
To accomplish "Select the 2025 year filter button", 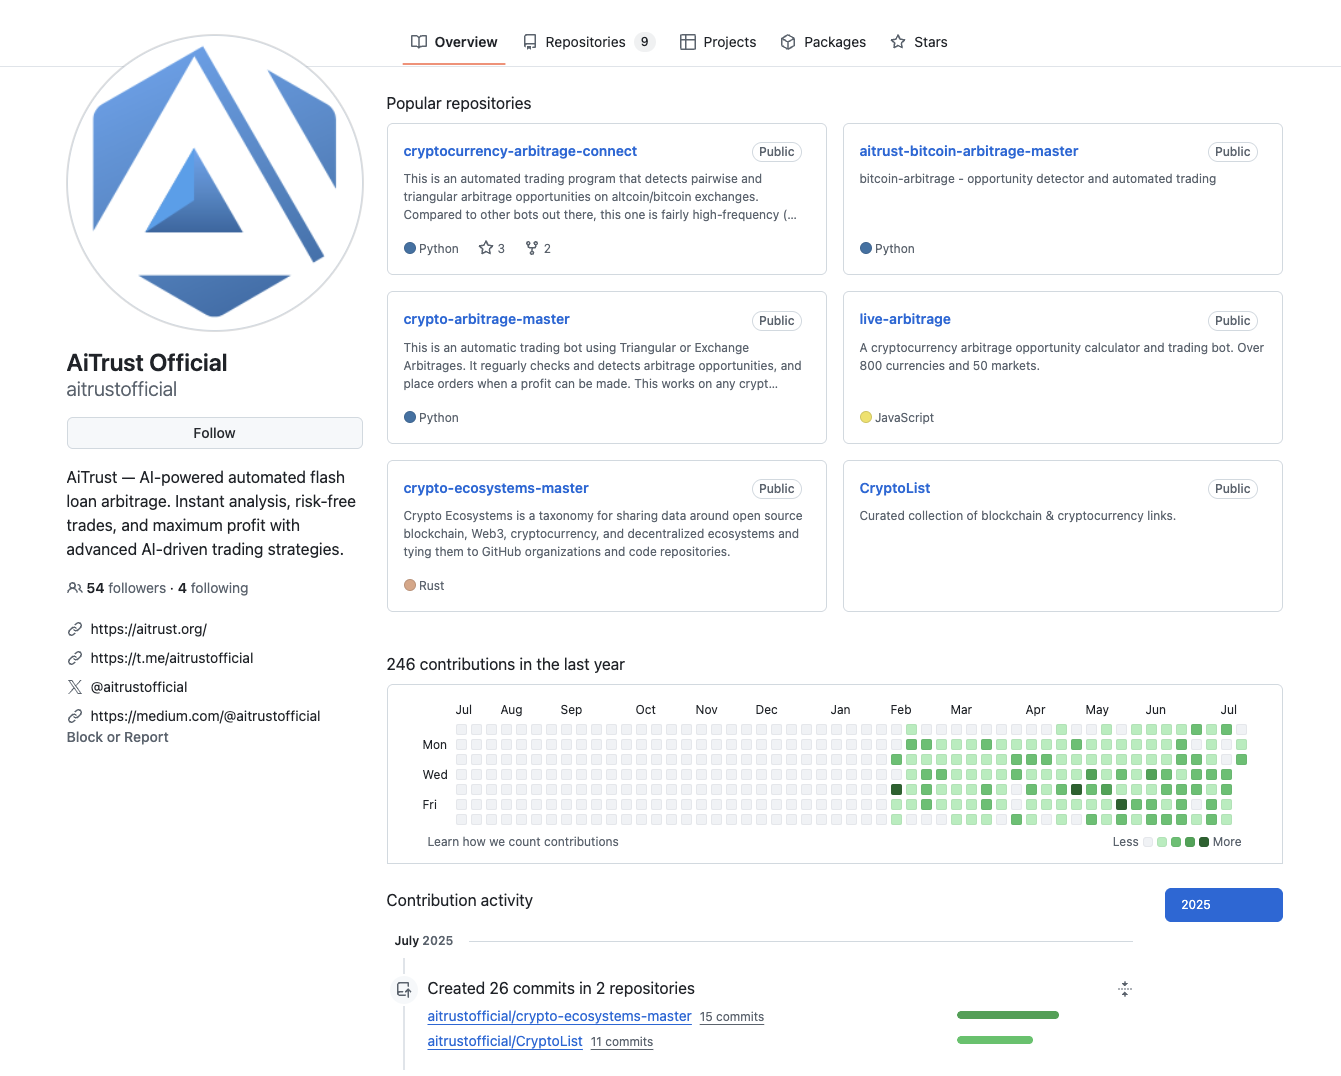I will [1224, 905].
